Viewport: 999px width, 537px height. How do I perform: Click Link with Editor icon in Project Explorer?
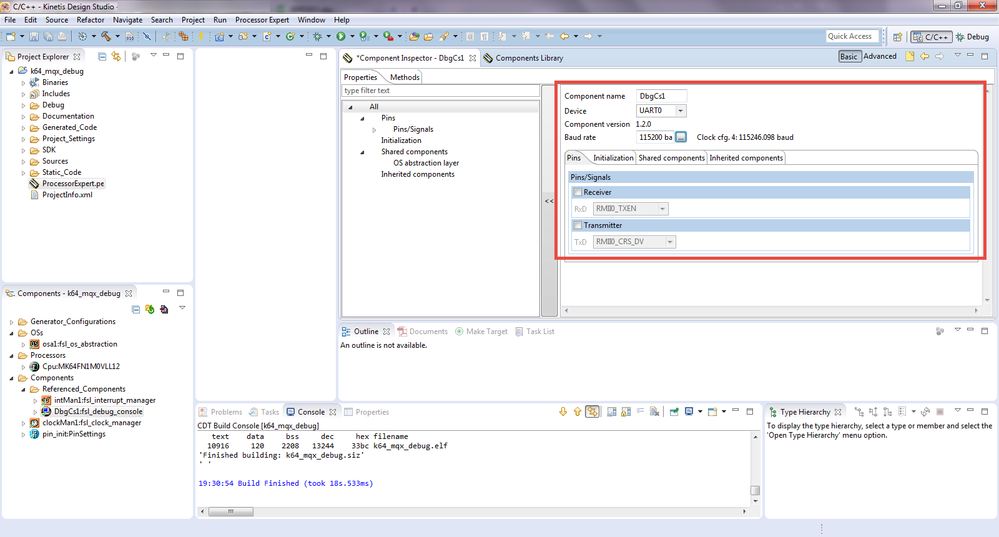click(x=116, y=57)
